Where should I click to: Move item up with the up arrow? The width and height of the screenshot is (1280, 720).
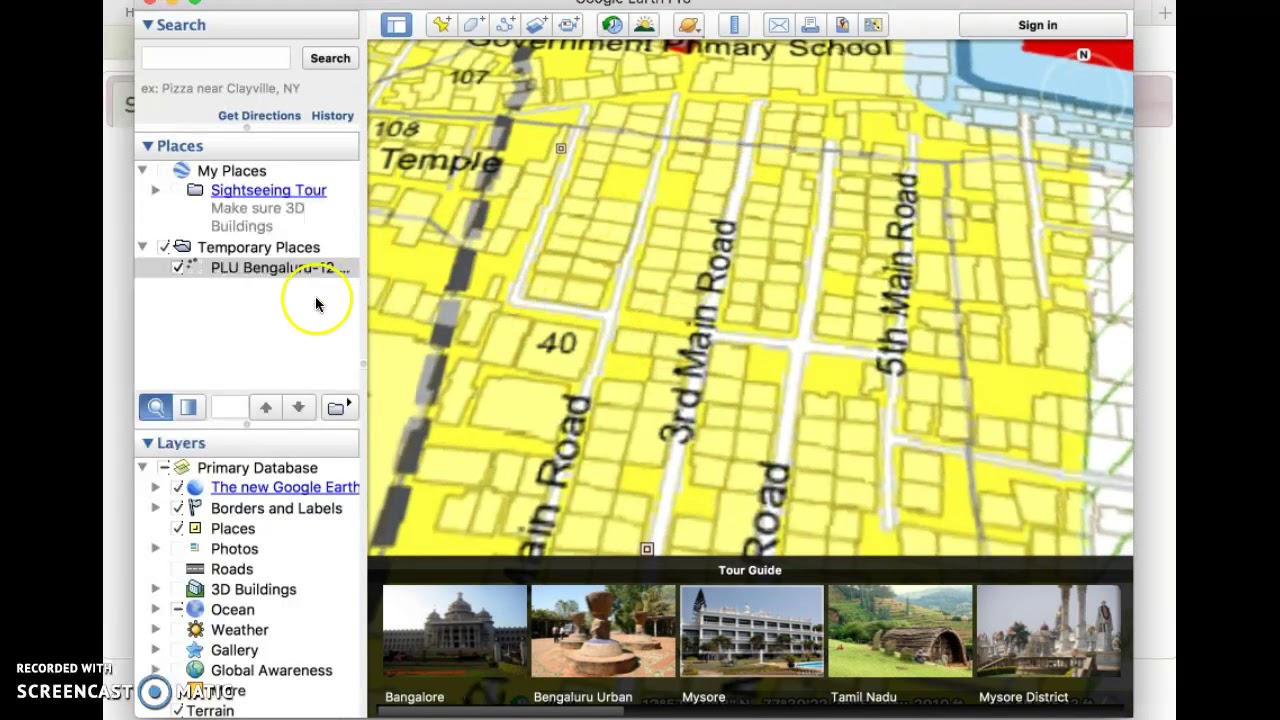point(266,407)
